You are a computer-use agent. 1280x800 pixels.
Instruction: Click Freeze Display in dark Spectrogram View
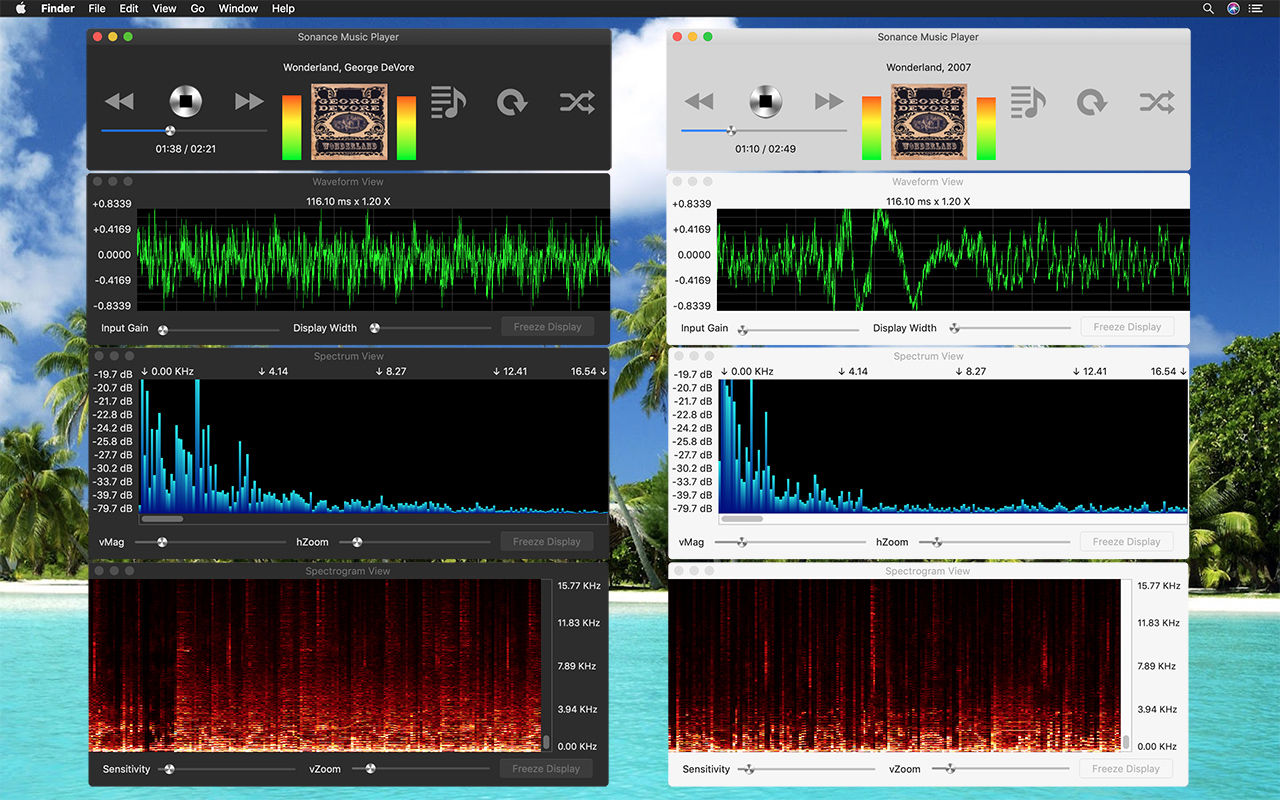coord(547,769)
